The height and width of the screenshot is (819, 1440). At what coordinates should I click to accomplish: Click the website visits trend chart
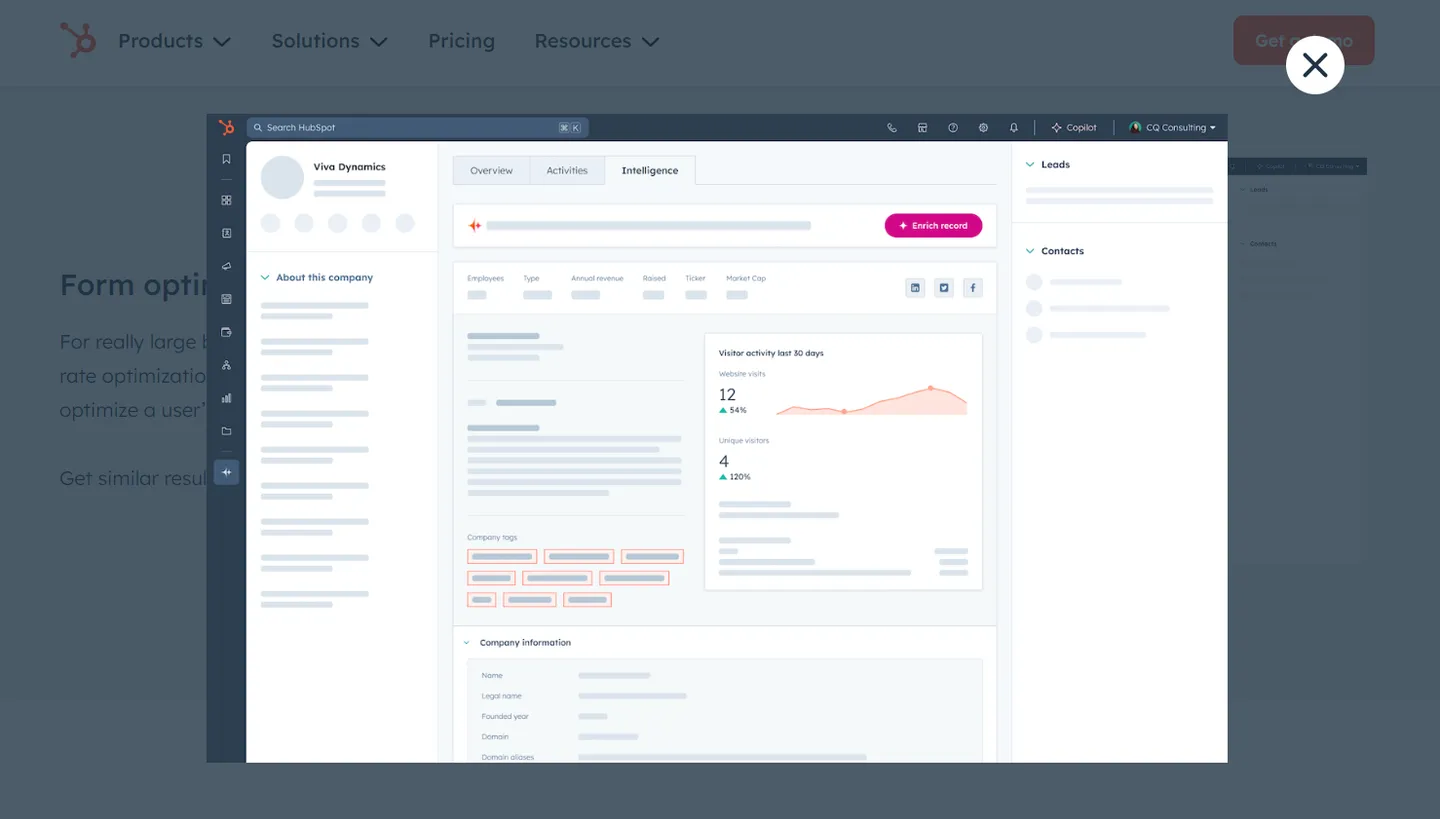point(871,399)
